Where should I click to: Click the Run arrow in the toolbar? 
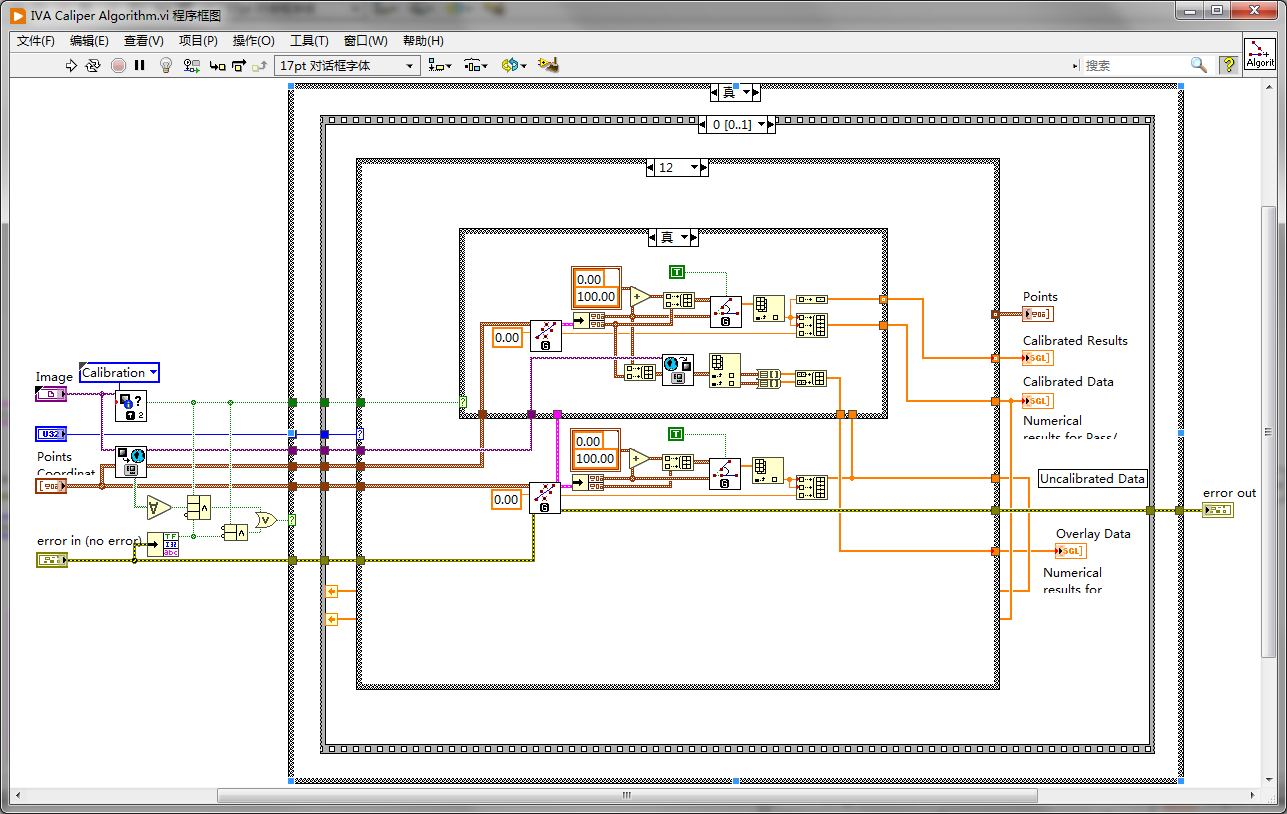pos(71,65)
